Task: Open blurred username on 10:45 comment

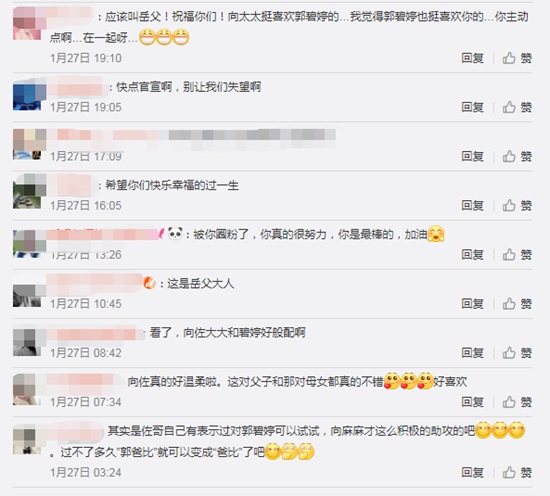Action: tap(95, 283)
